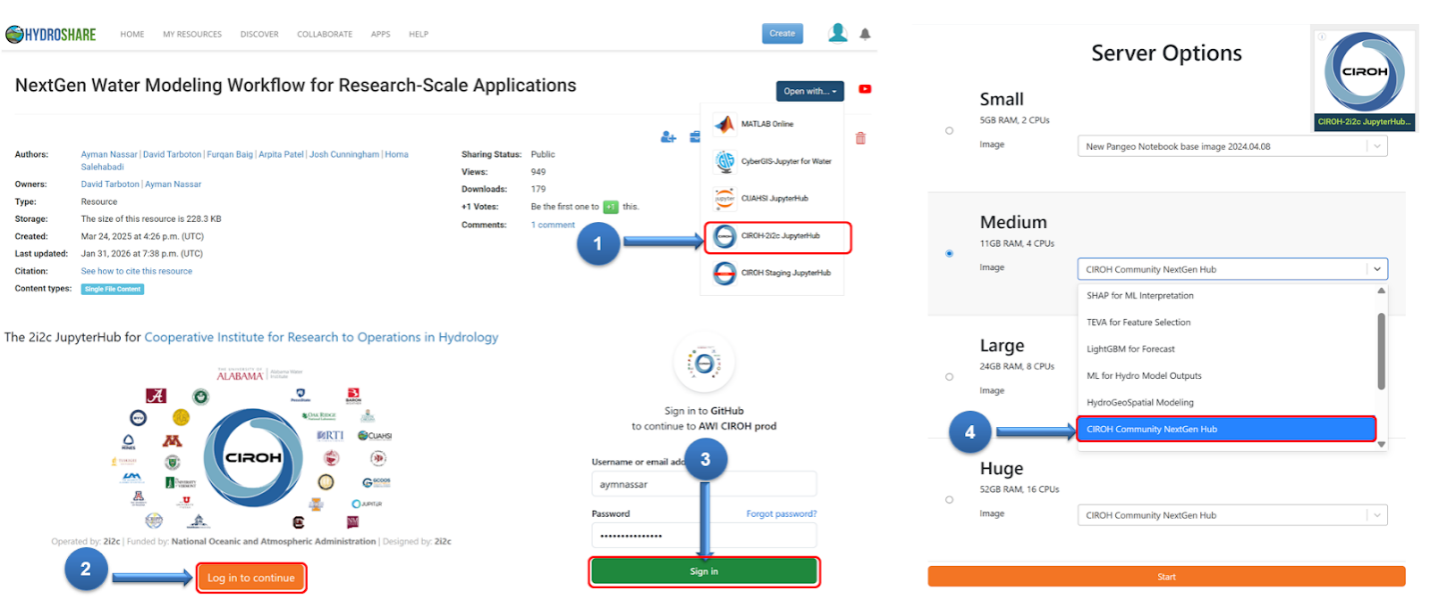This screenshot has height=611, width=1430.
Task: Select MATLAB Online app icon
Action: [724, 124]
